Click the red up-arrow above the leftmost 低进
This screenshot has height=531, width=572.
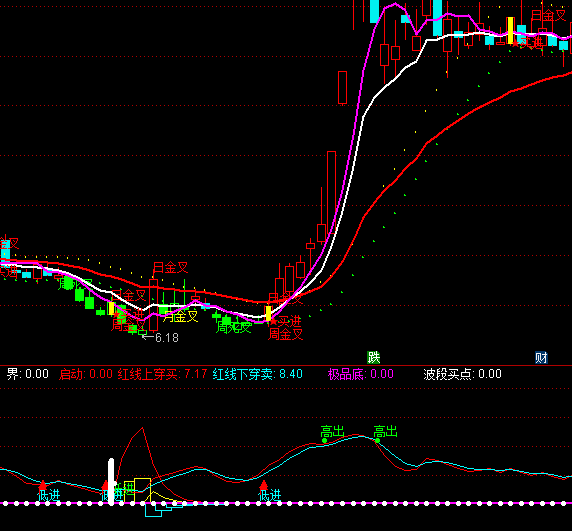43,485
